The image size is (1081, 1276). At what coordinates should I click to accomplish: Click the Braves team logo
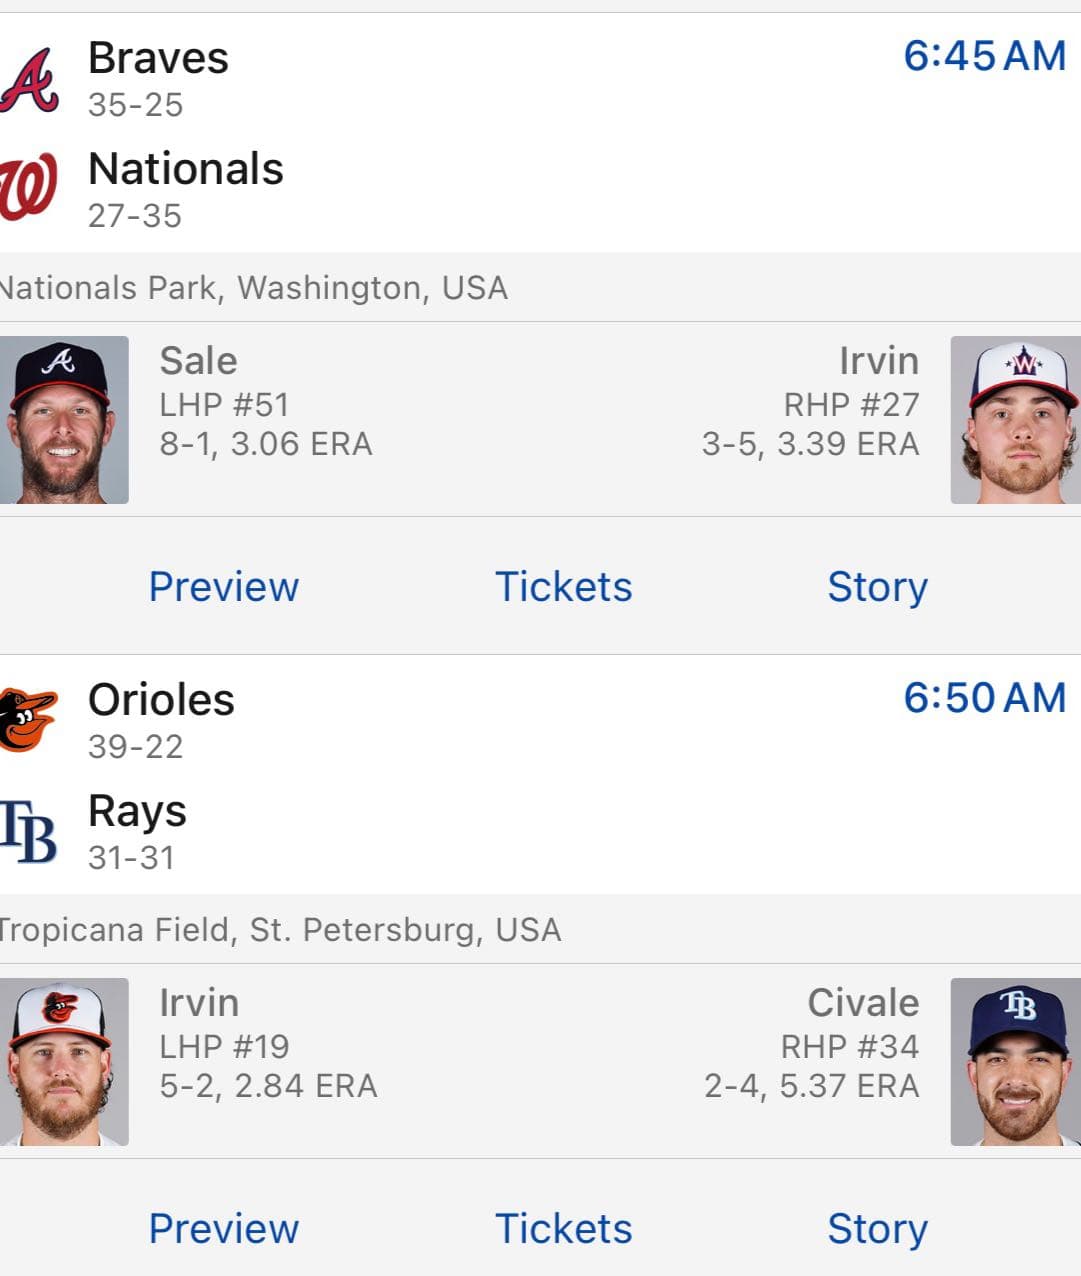29,80
